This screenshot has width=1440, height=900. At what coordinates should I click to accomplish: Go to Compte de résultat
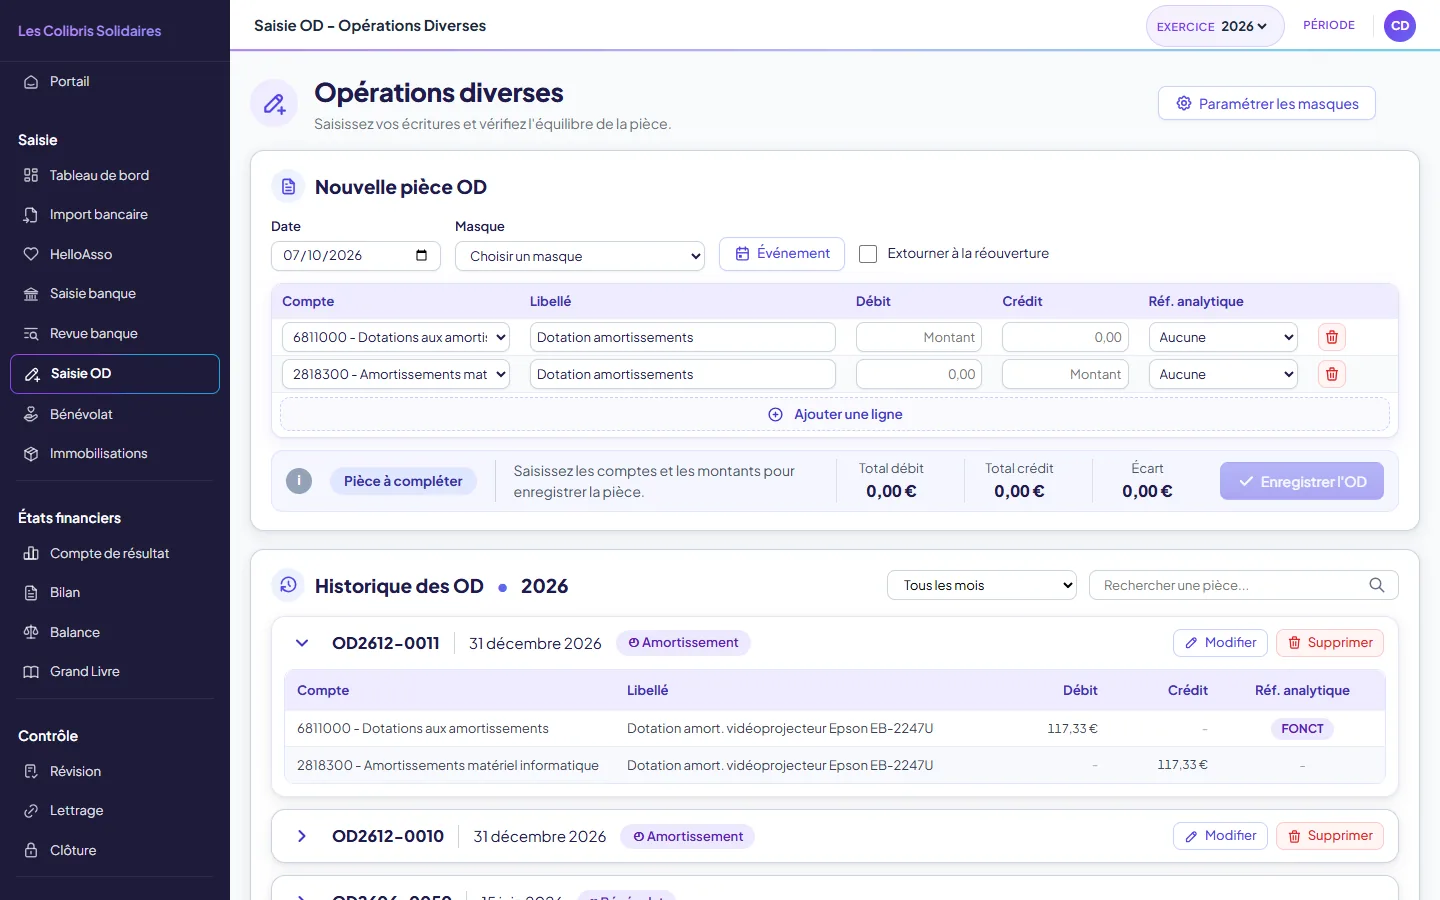[115, 553]
